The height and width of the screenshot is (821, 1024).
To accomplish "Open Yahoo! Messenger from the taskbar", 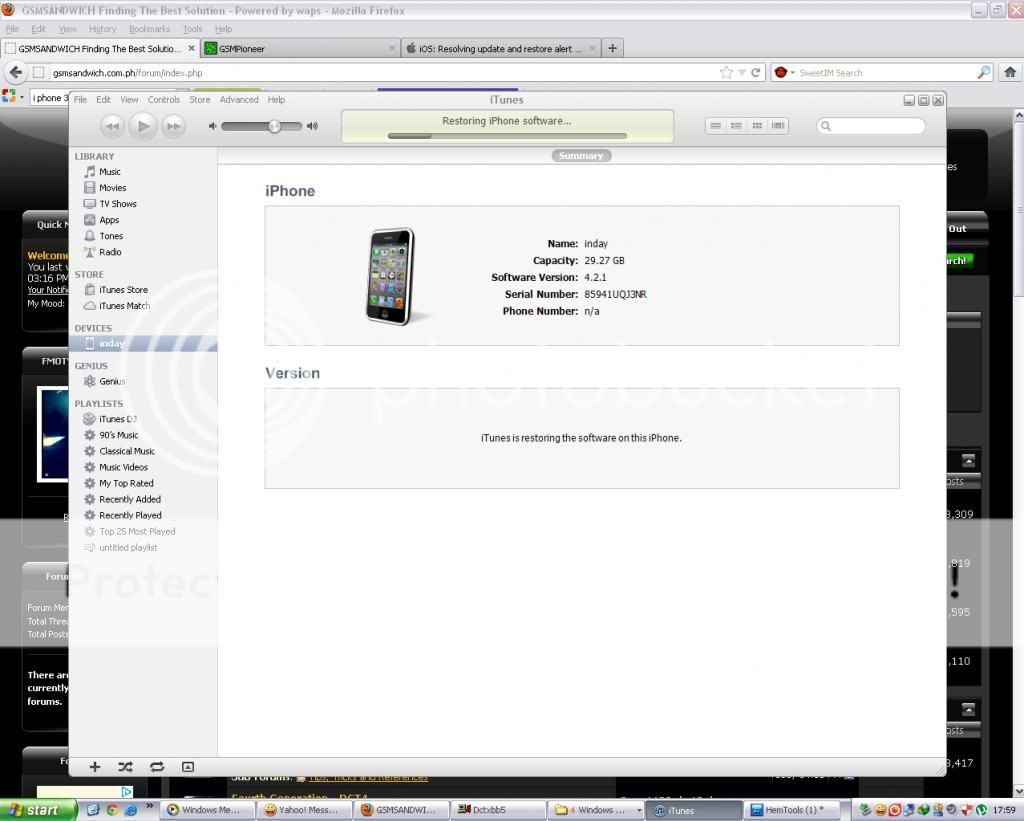I will (303, 810).
